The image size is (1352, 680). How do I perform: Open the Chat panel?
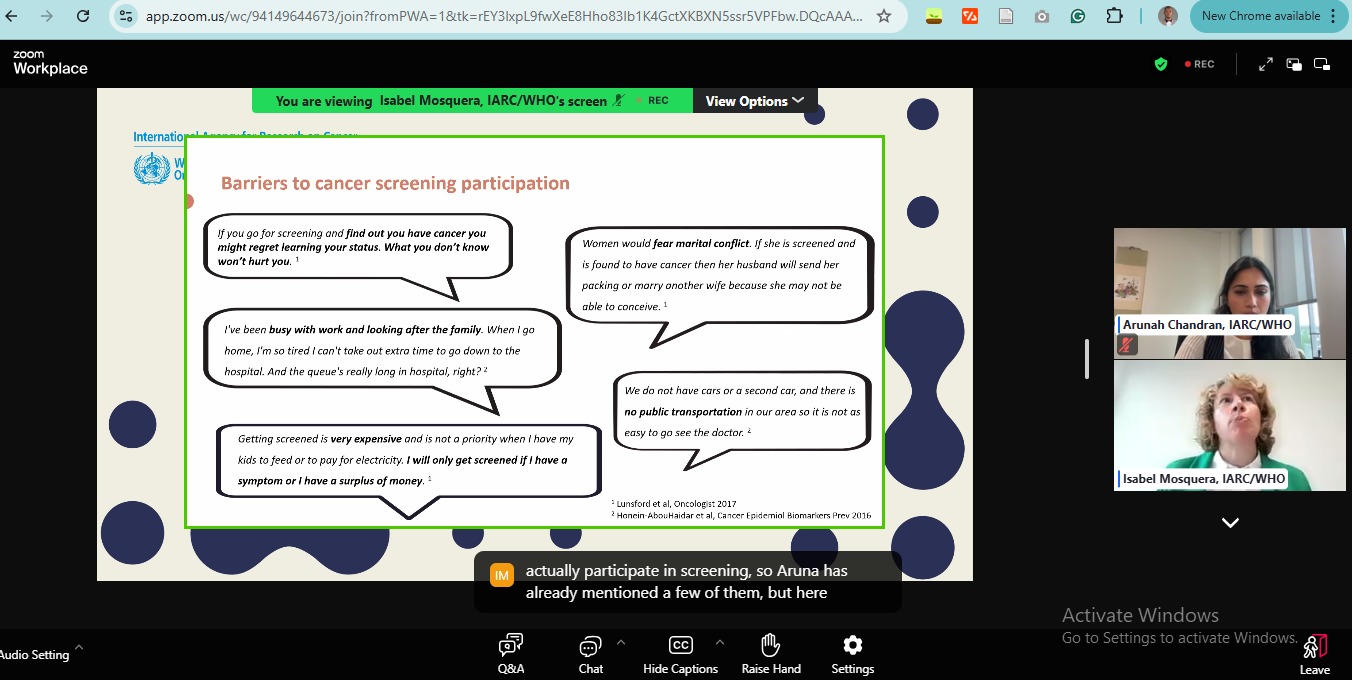(591, 654)
